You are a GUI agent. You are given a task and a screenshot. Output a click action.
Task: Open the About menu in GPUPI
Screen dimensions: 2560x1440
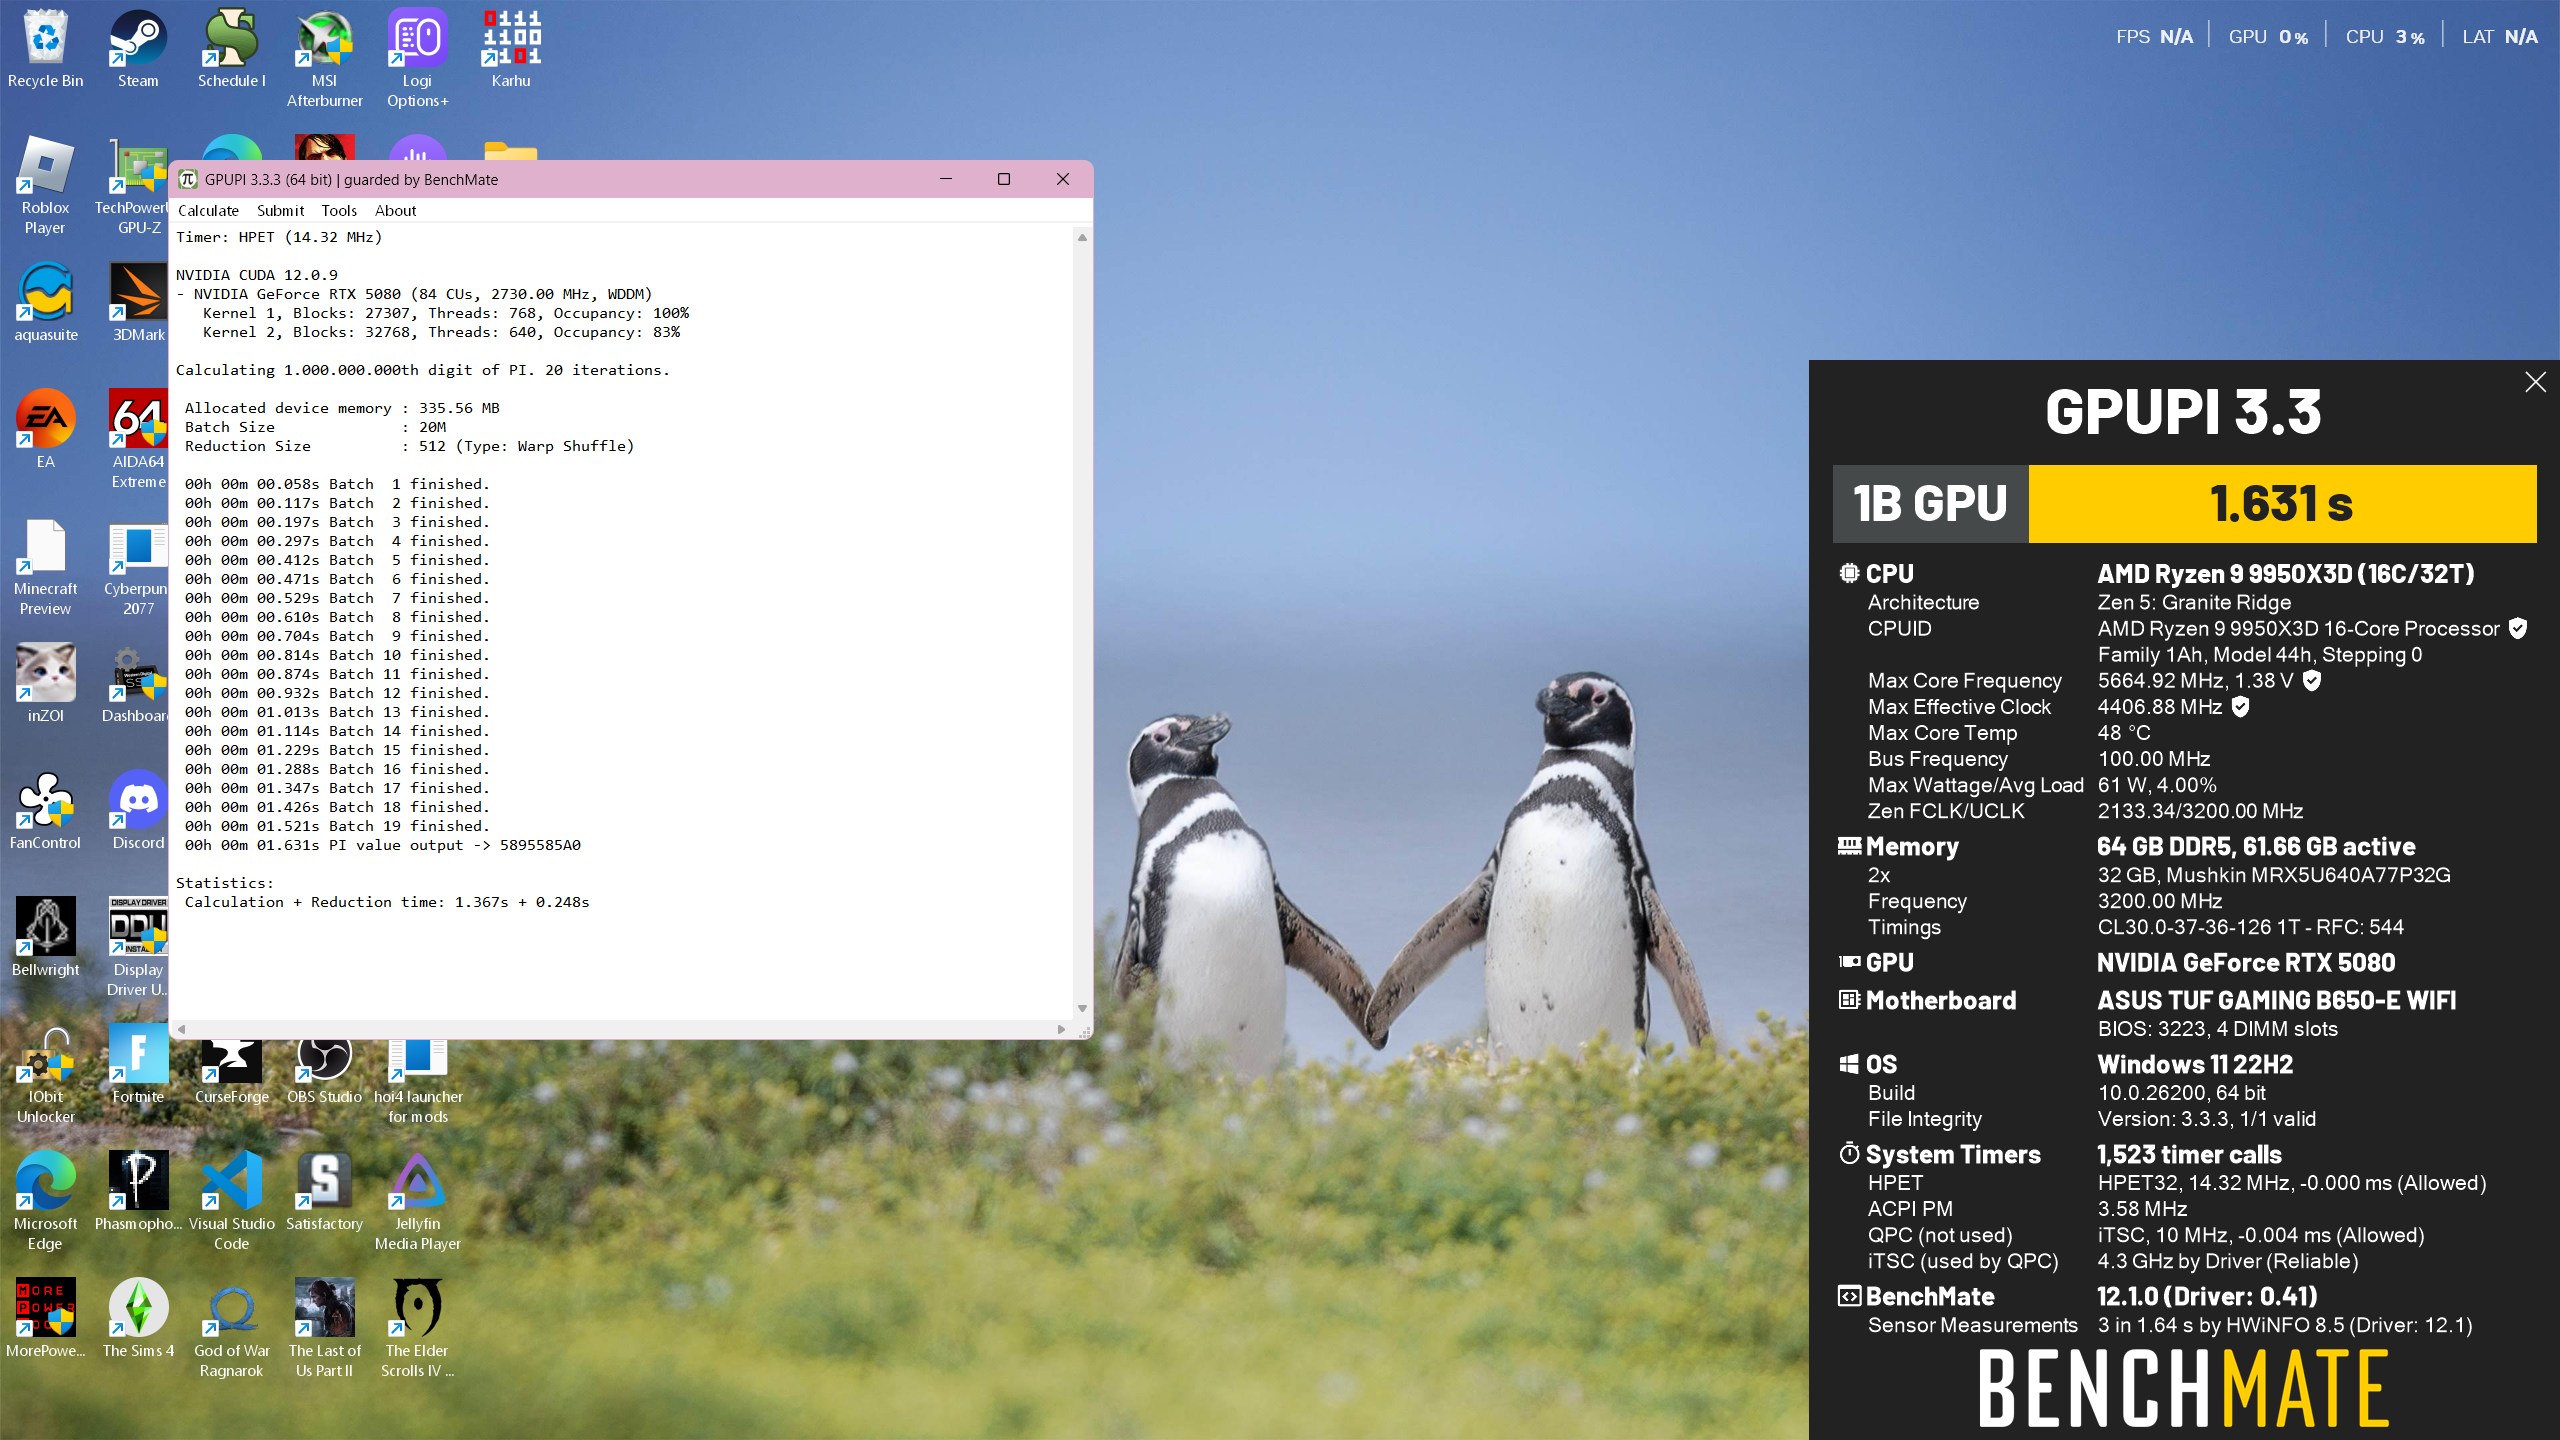click(x=395, y=210)
